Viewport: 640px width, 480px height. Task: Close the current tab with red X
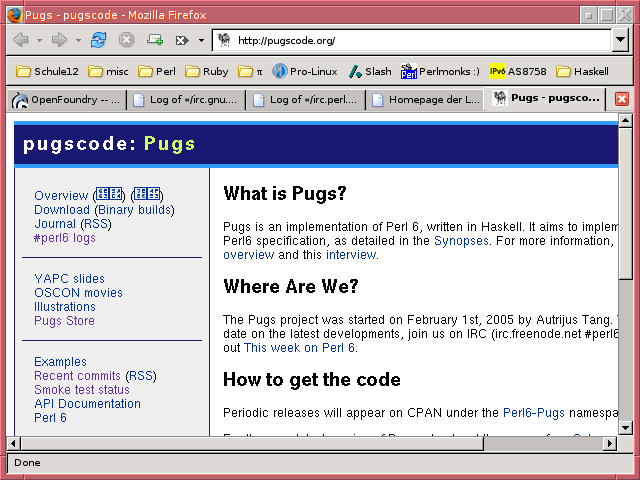(622, 99)
